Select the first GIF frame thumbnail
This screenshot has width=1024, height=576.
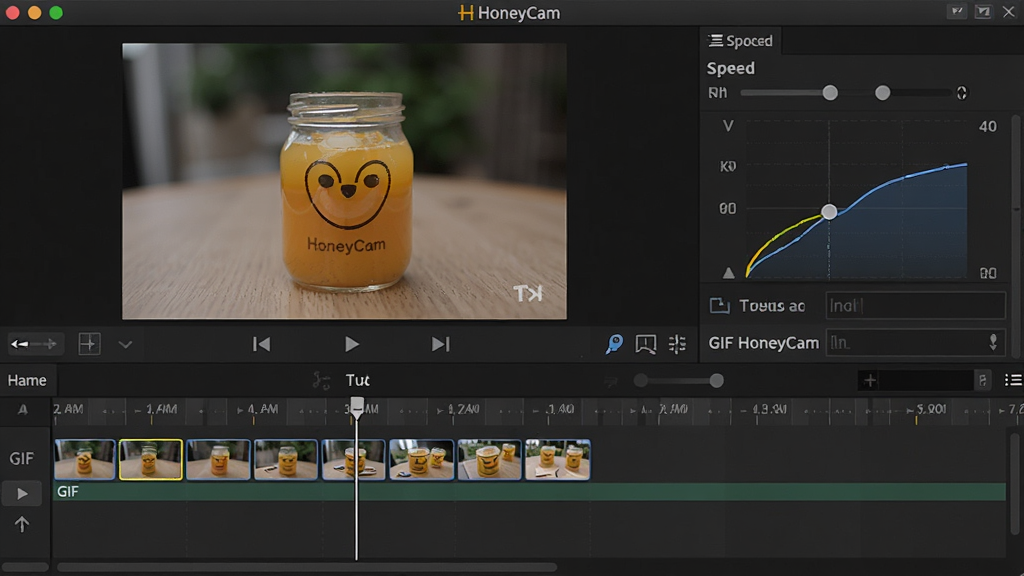[85, 460]
